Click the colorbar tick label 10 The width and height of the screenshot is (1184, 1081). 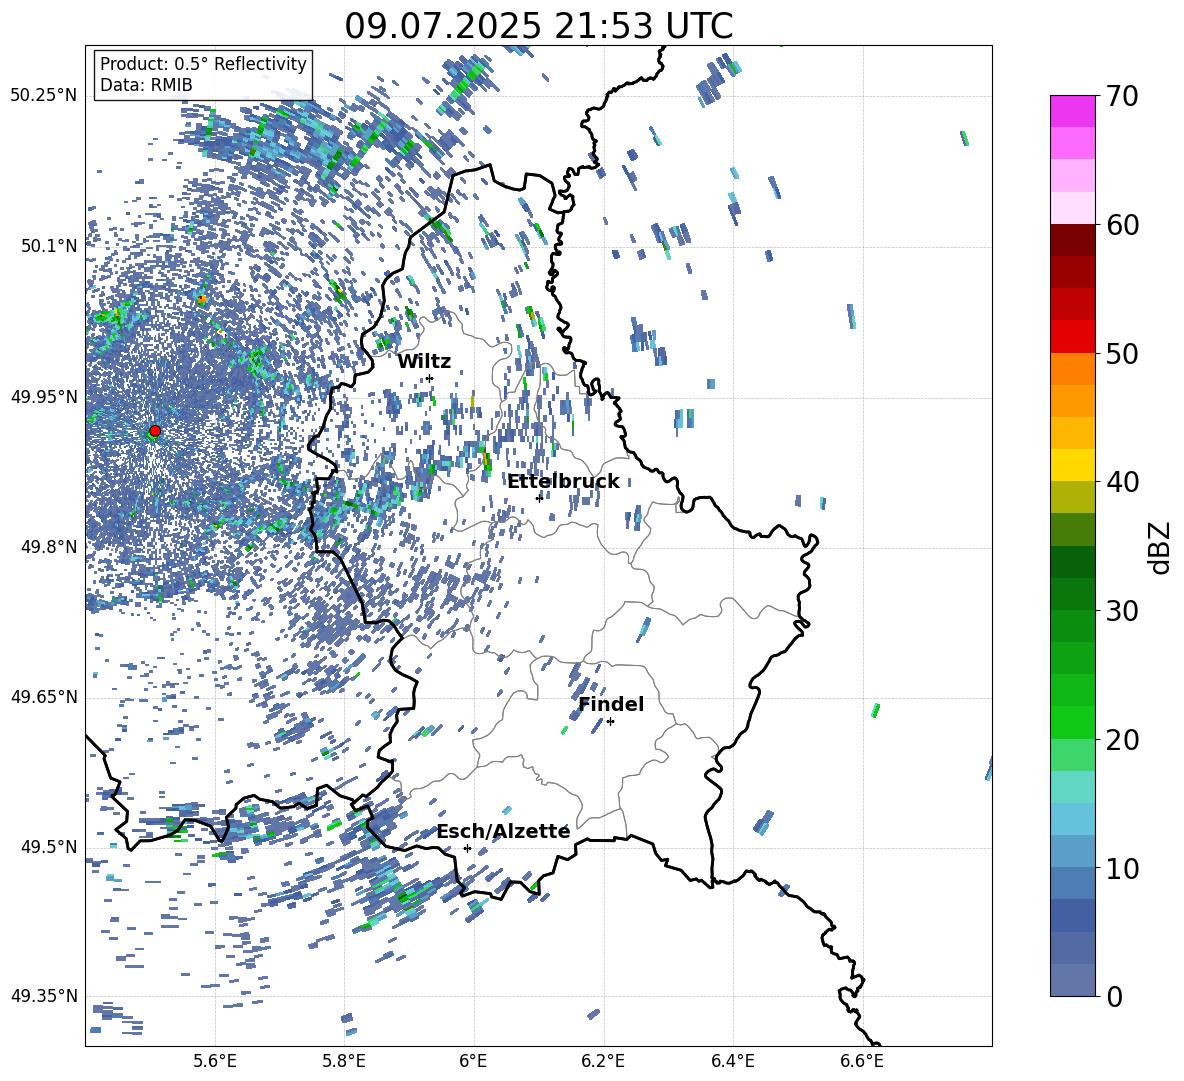tap(1123, 869)
